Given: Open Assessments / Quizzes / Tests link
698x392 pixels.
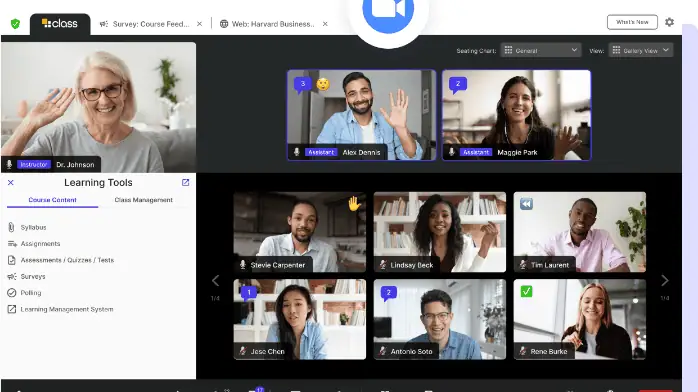Looking at the screenshot, I should click(67, 260).
